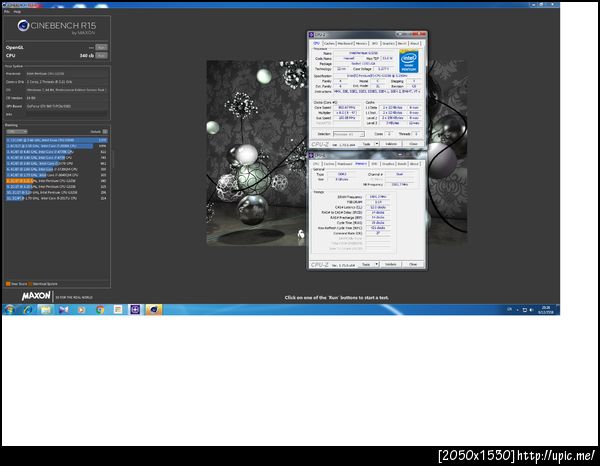The width and height of the screenshot is (600, 466).
Task: Select Graphics tab in CPU-tab CPU-Z window
Action: pyautogui.click(x=388, y=44)
